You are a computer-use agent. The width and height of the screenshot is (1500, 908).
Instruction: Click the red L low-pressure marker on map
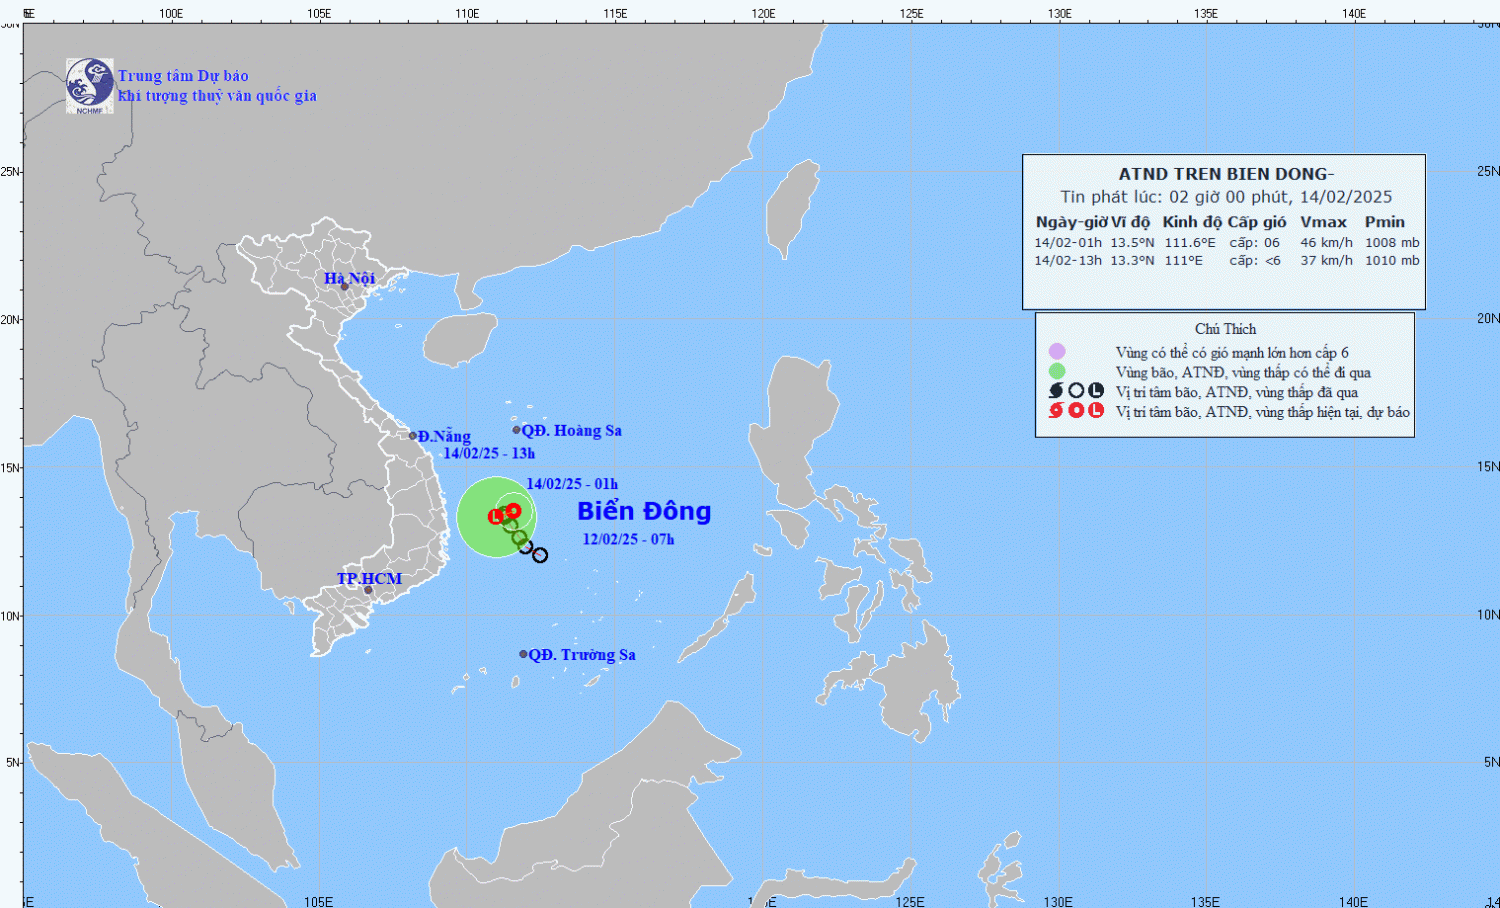(496, 517)
